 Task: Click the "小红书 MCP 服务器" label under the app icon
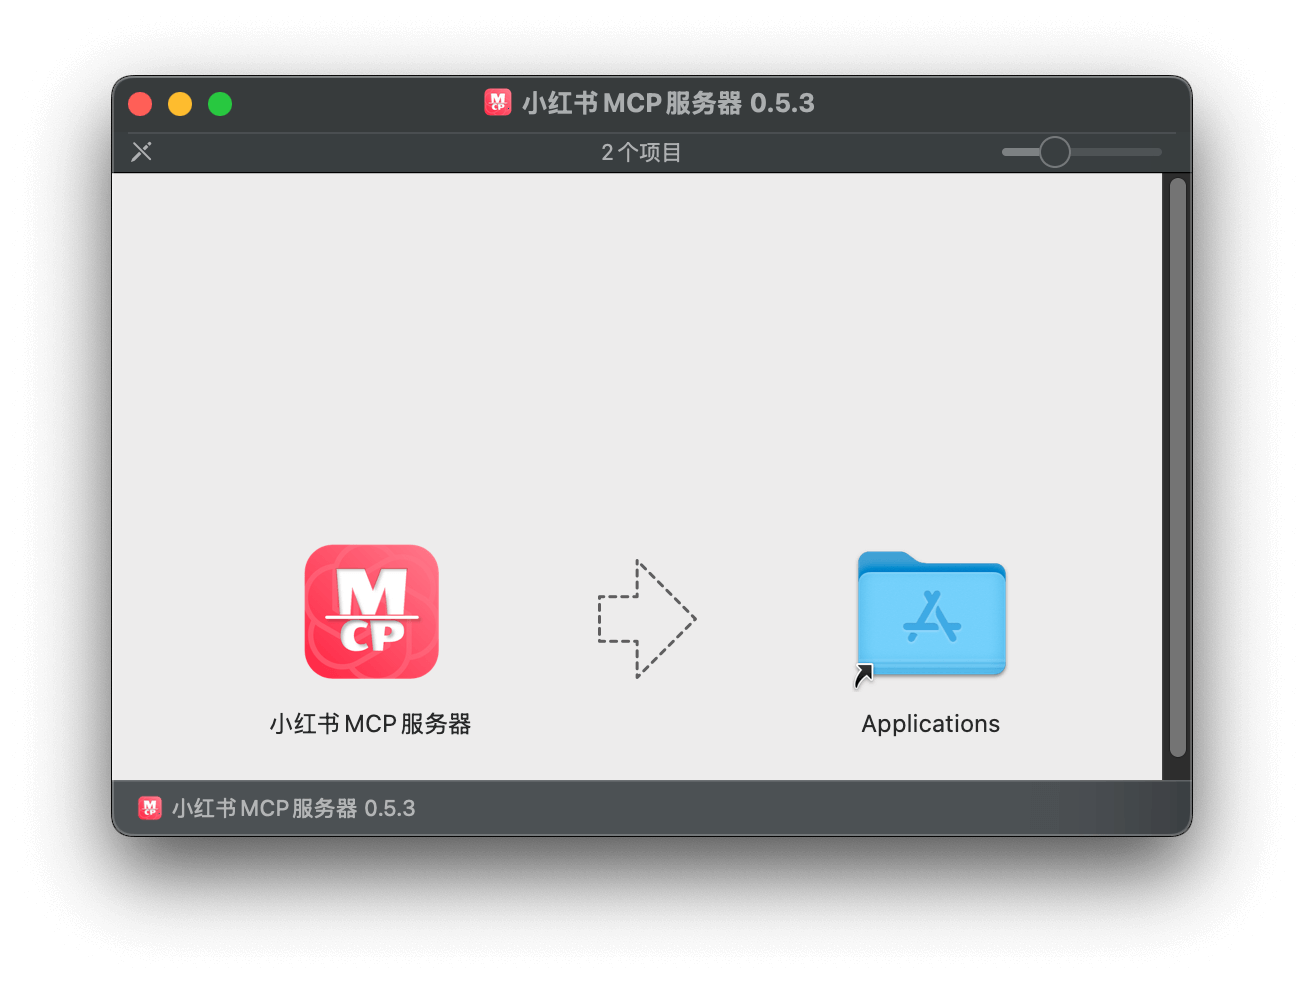[370, 724]
